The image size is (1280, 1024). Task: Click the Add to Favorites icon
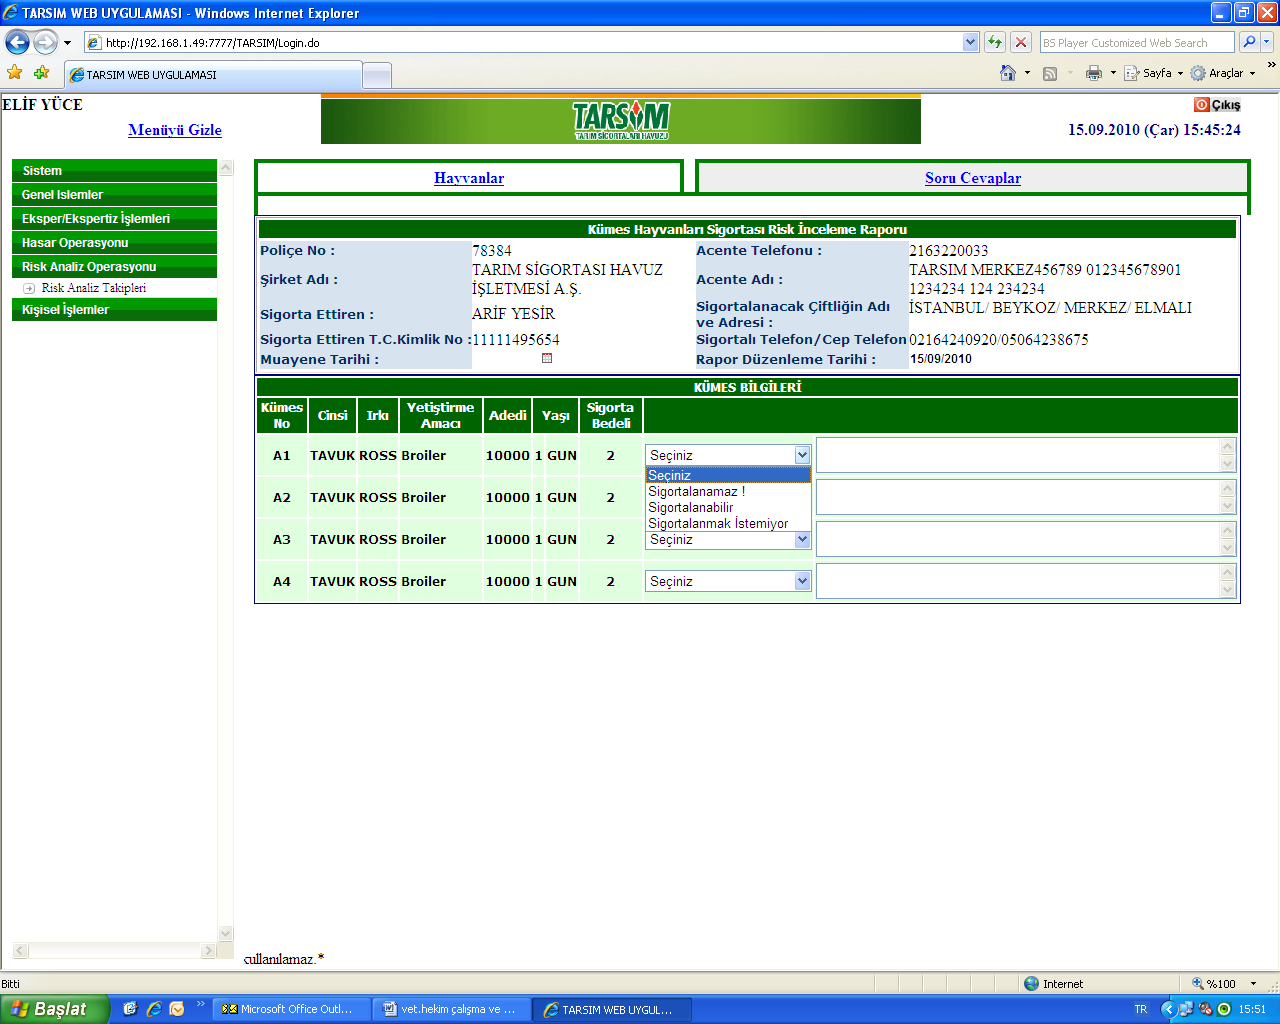[42, 73]
